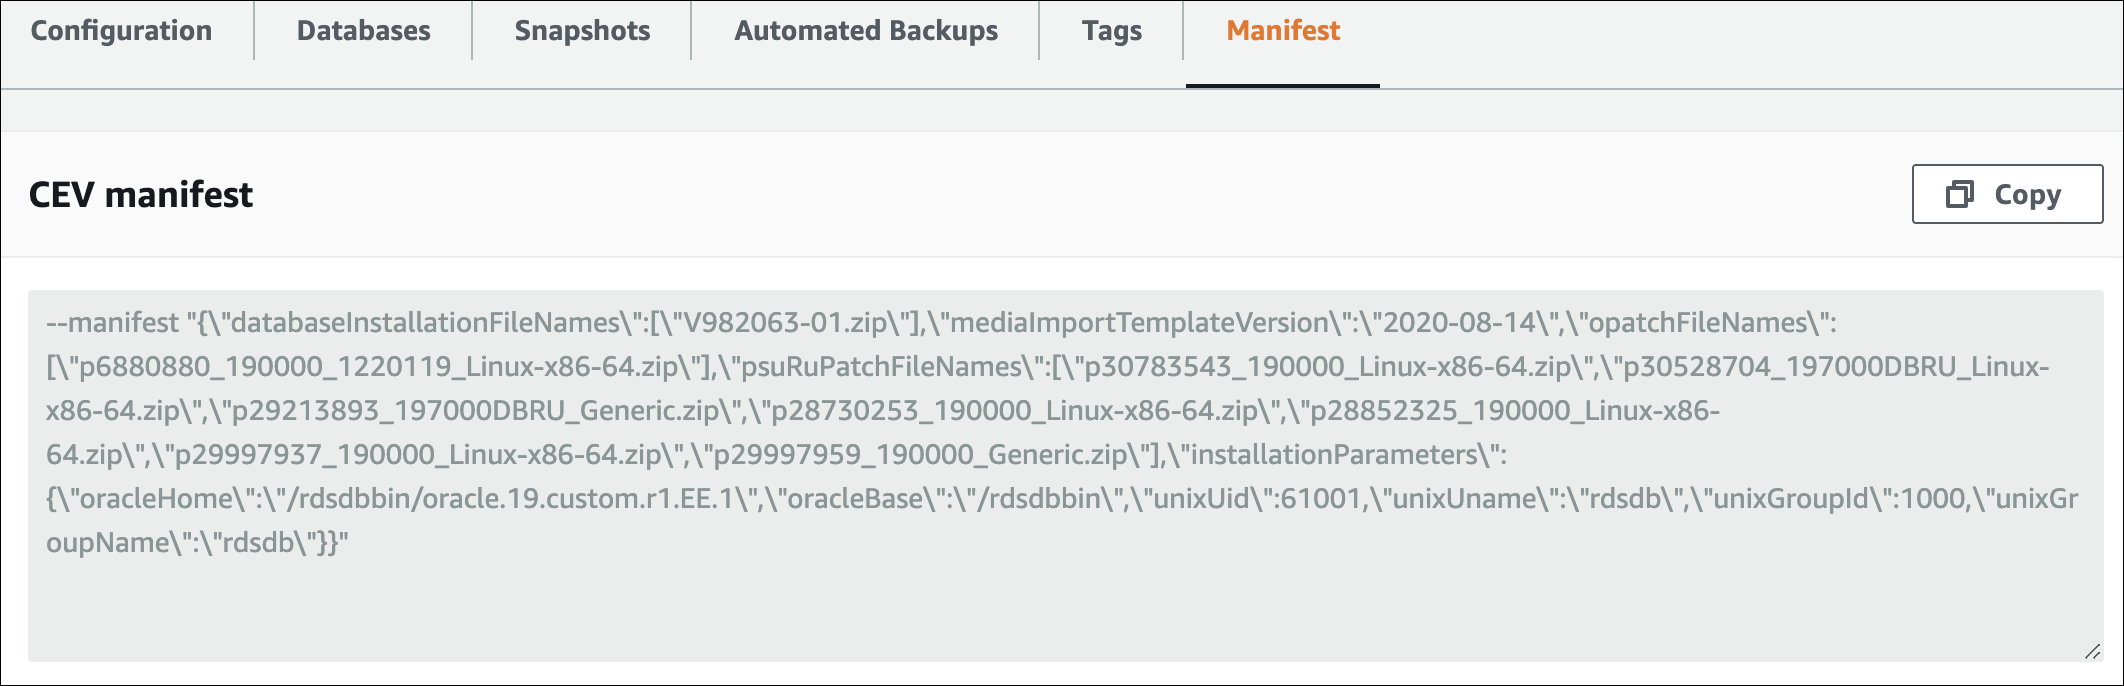The height and width of the screenshot is (686, 2124).
Task: Click the --manifest flag at text start
Action: coord(112,323)
